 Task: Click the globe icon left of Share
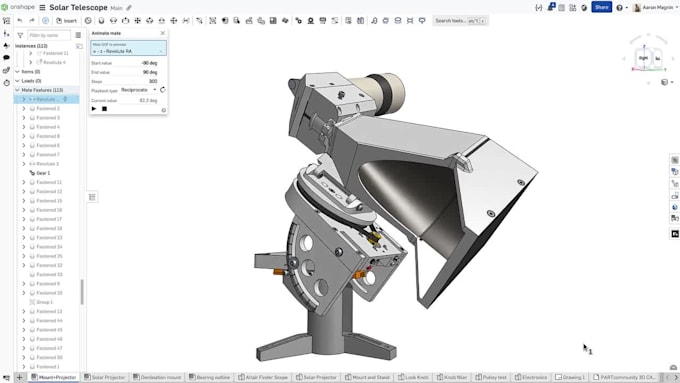(584, 7)
